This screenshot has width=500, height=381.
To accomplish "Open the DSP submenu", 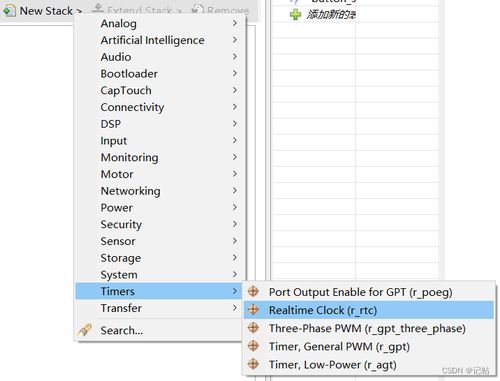I will 160,124.
